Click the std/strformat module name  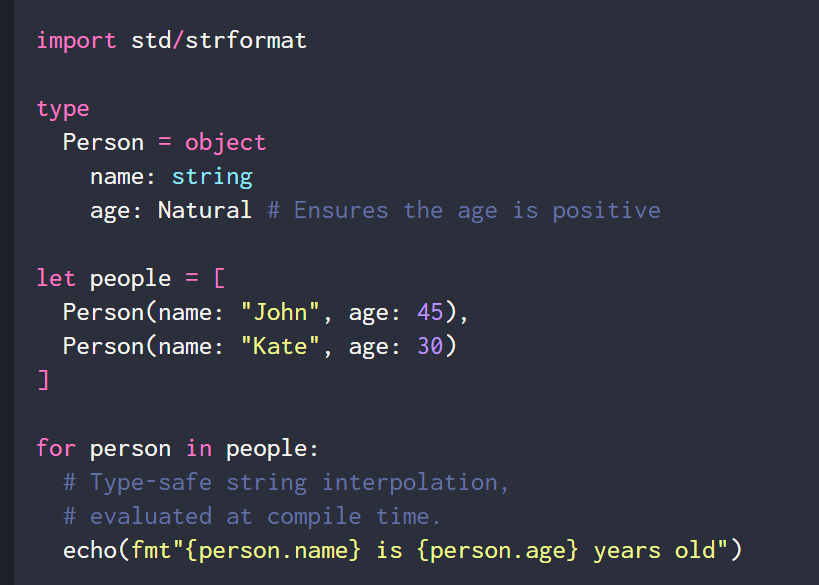[219, 41]
